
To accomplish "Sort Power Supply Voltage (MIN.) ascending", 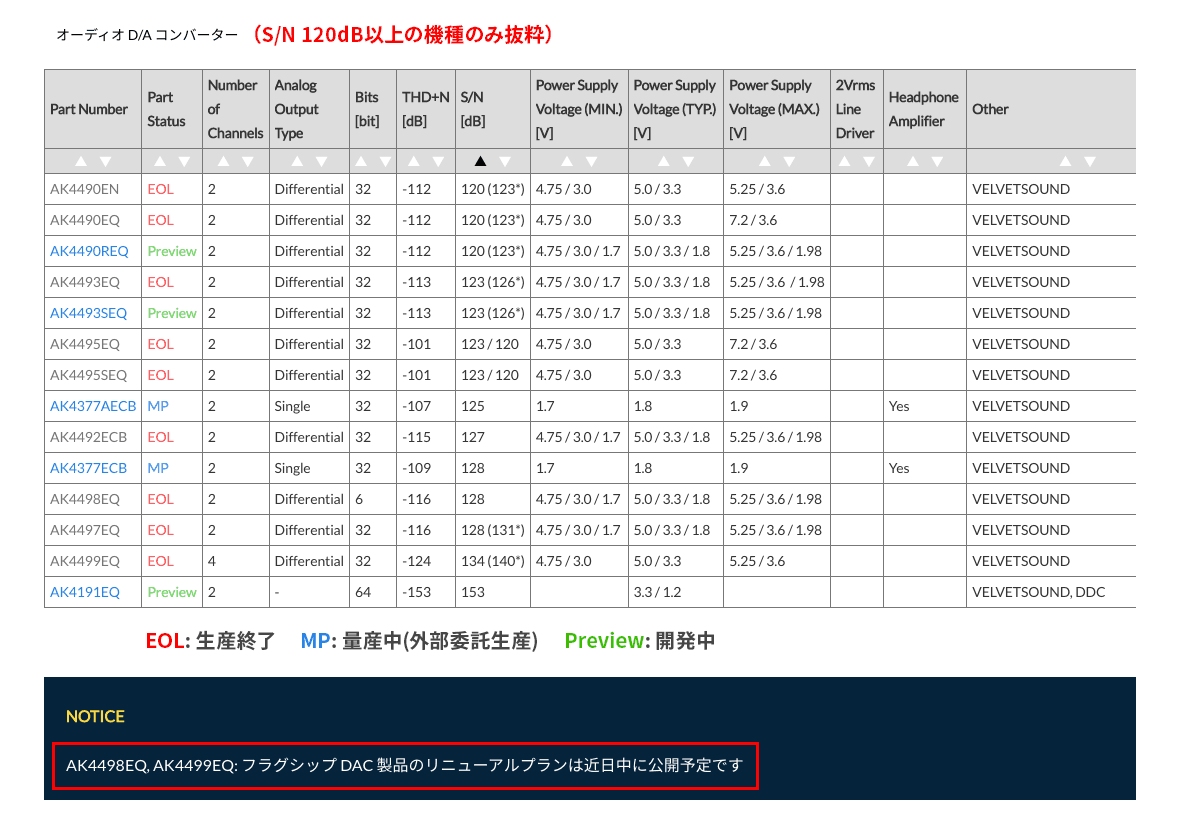I will [x=567, y=161].
